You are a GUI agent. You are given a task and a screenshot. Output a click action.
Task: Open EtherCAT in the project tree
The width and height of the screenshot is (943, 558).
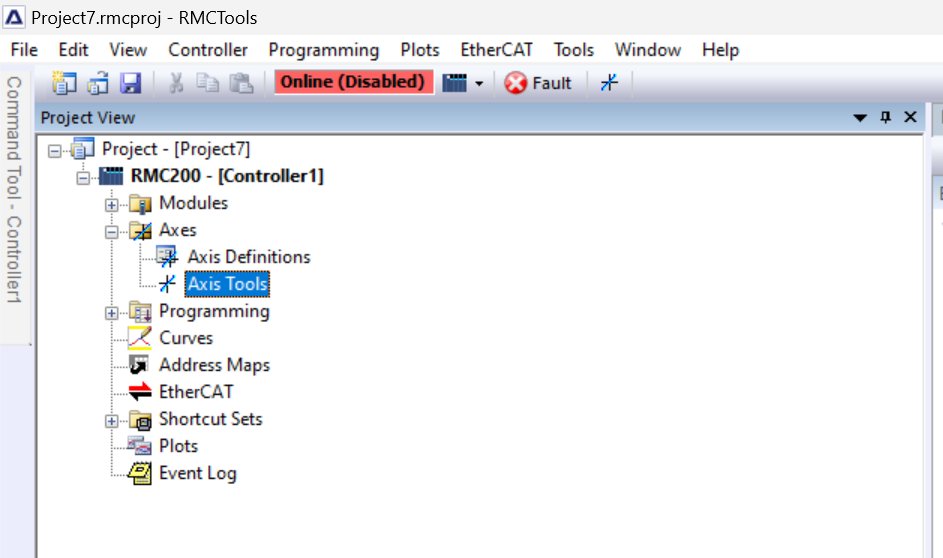coord(195,392)
